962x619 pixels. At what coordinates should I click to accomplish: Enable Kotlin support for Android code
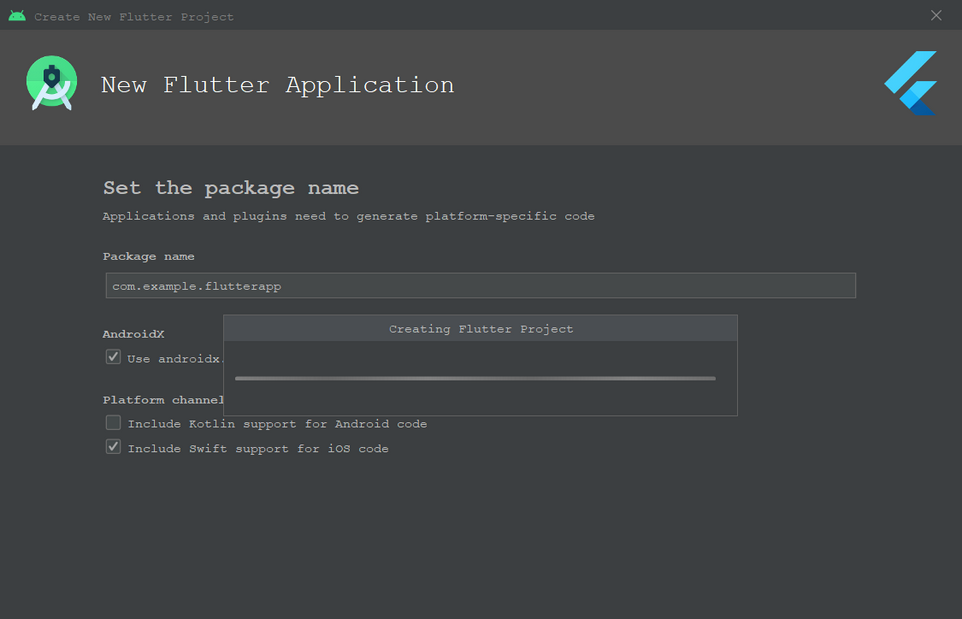113,423
